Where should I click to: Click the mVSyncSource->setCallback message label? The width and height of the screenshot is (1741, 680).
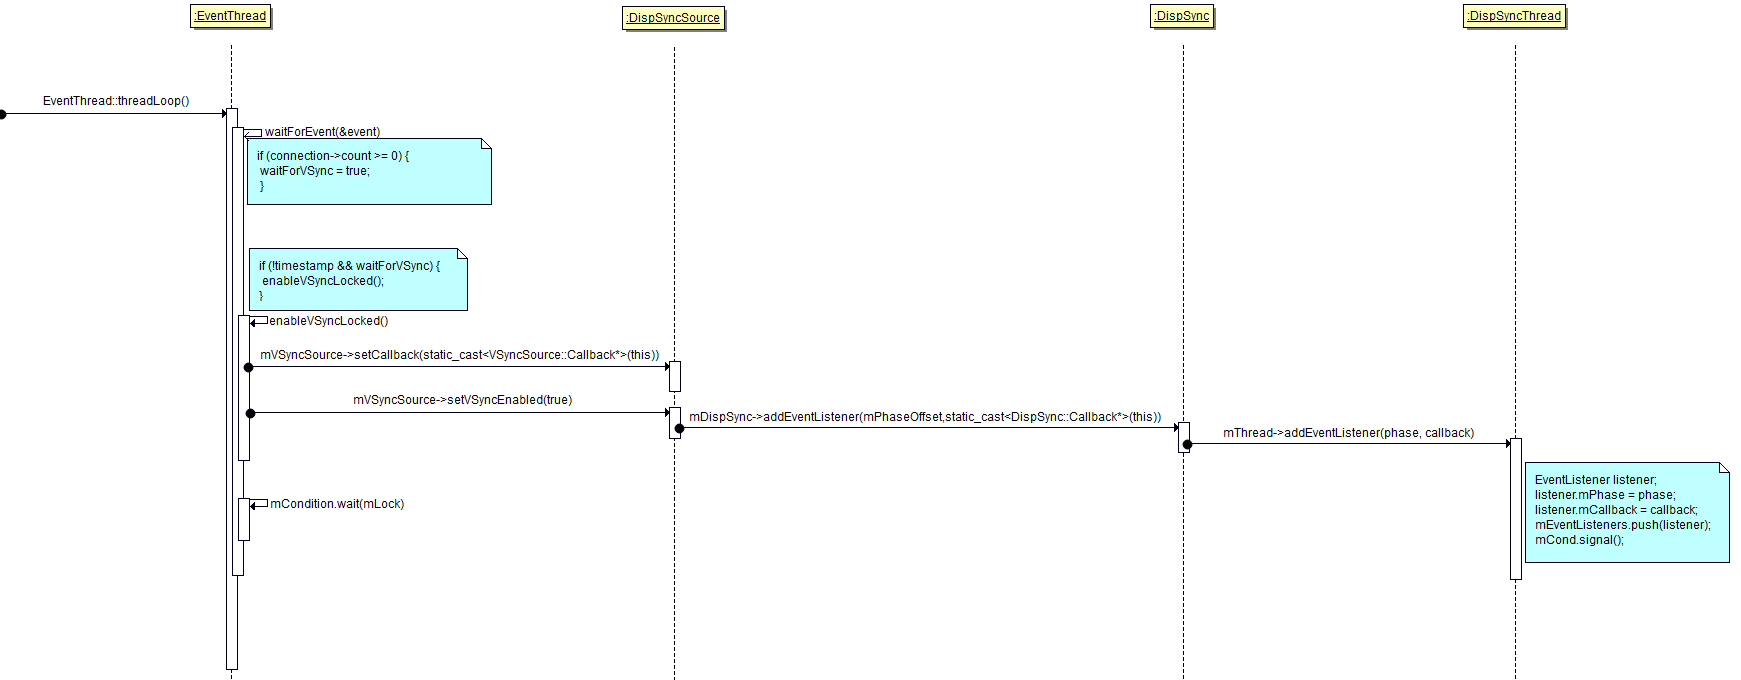point(460,355)
